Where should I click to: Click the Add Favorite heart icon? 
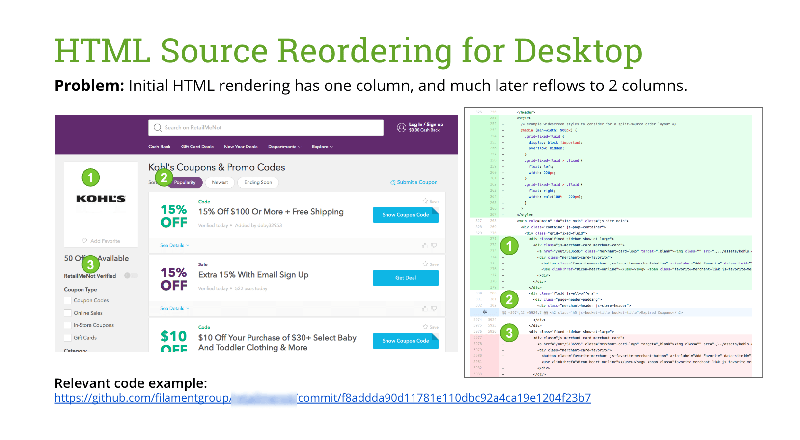click(84, 240)
